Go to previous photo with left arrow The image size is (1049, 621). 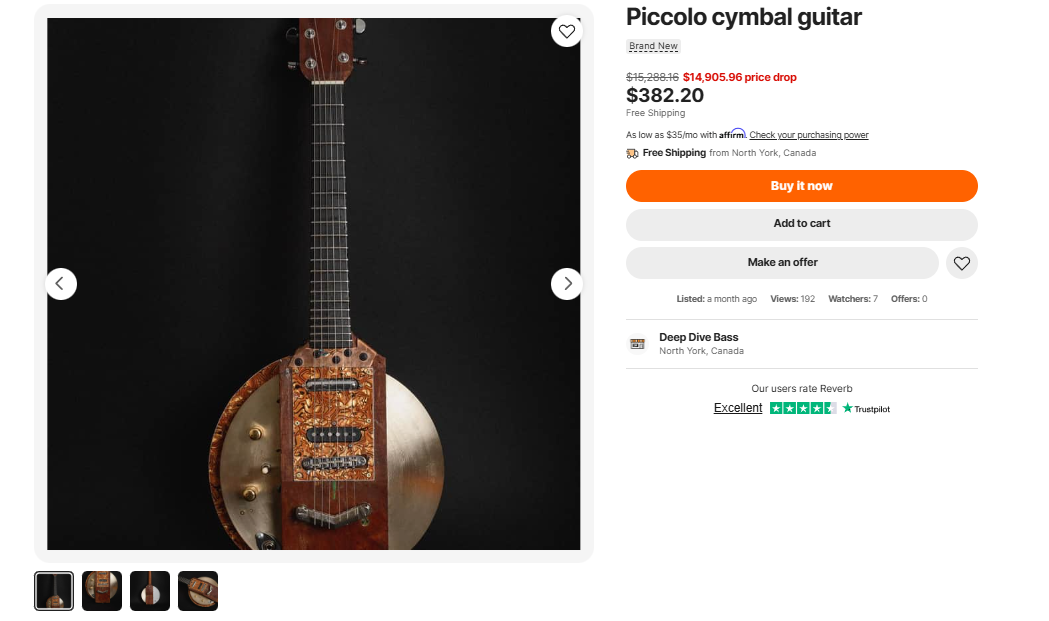pyautogui.click(x=61, y=284)
